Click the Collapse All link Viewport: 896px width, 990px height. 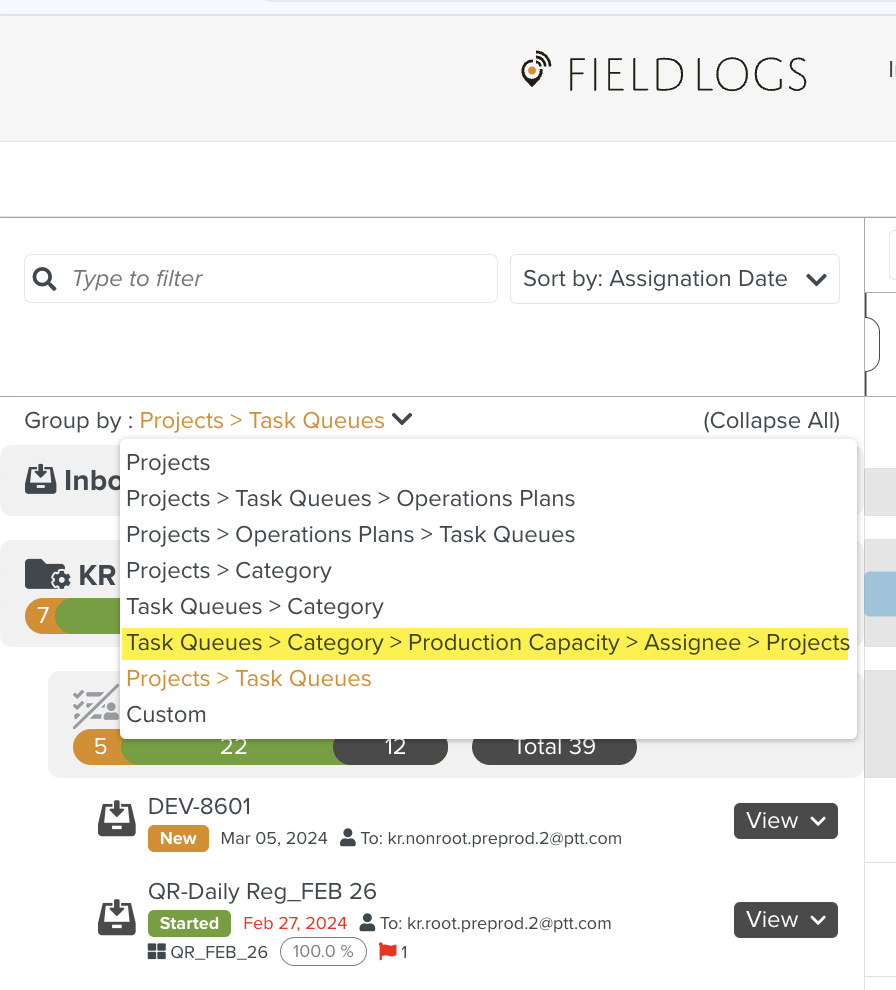[x=771, y=421]
